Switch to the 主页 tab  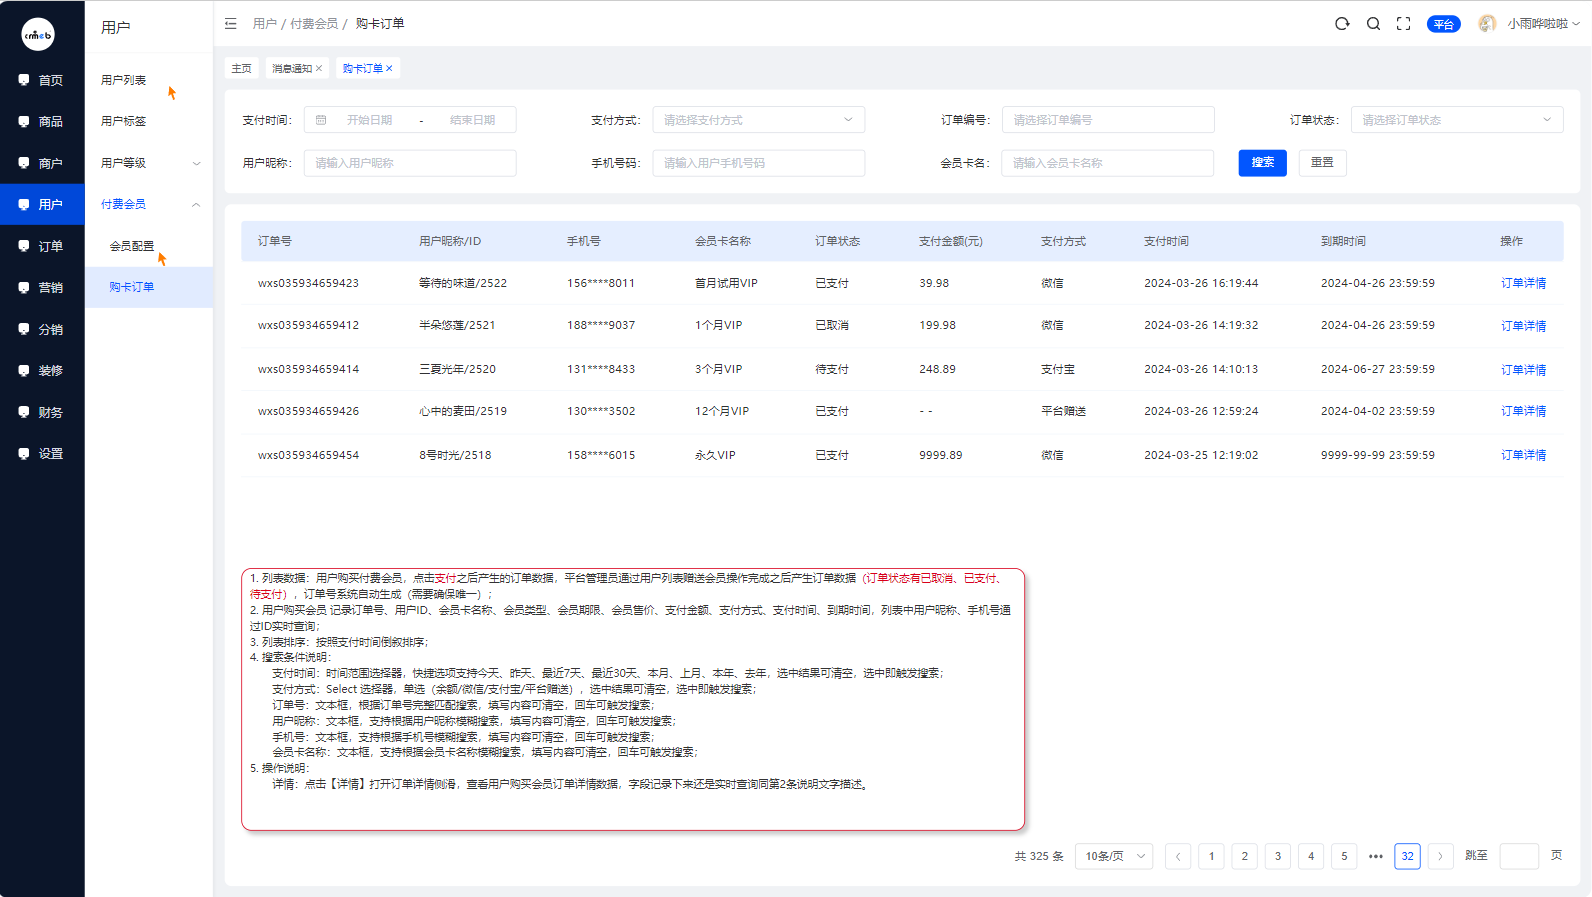[241, 68]
